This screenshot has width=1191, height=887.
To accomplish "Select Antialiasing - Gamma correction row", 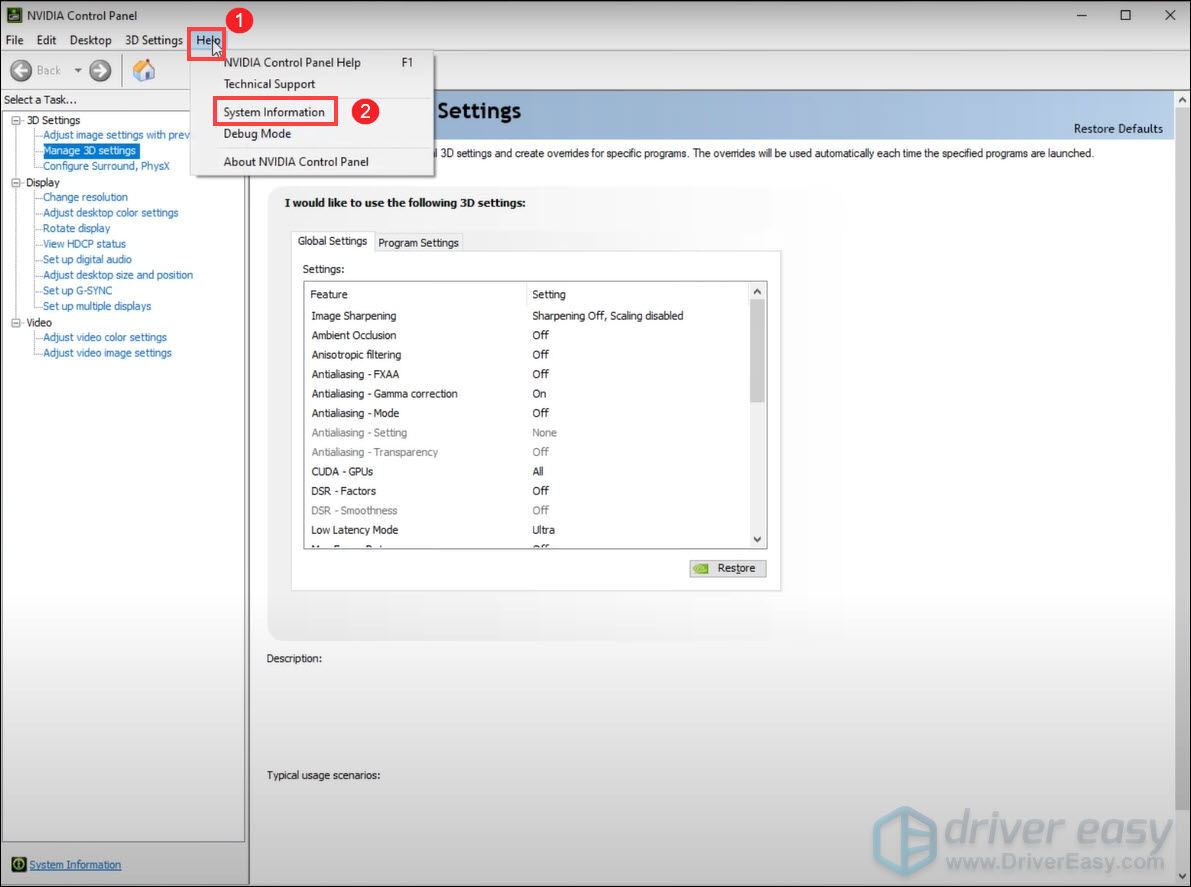I will point(527,393).
